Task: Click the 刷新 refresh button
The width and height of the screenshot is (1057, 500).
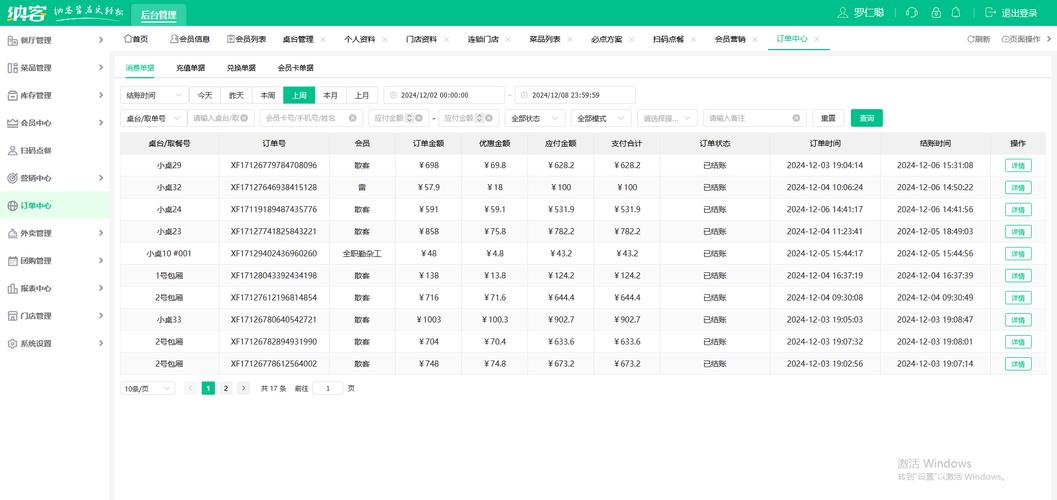Action: pos(979,39)
